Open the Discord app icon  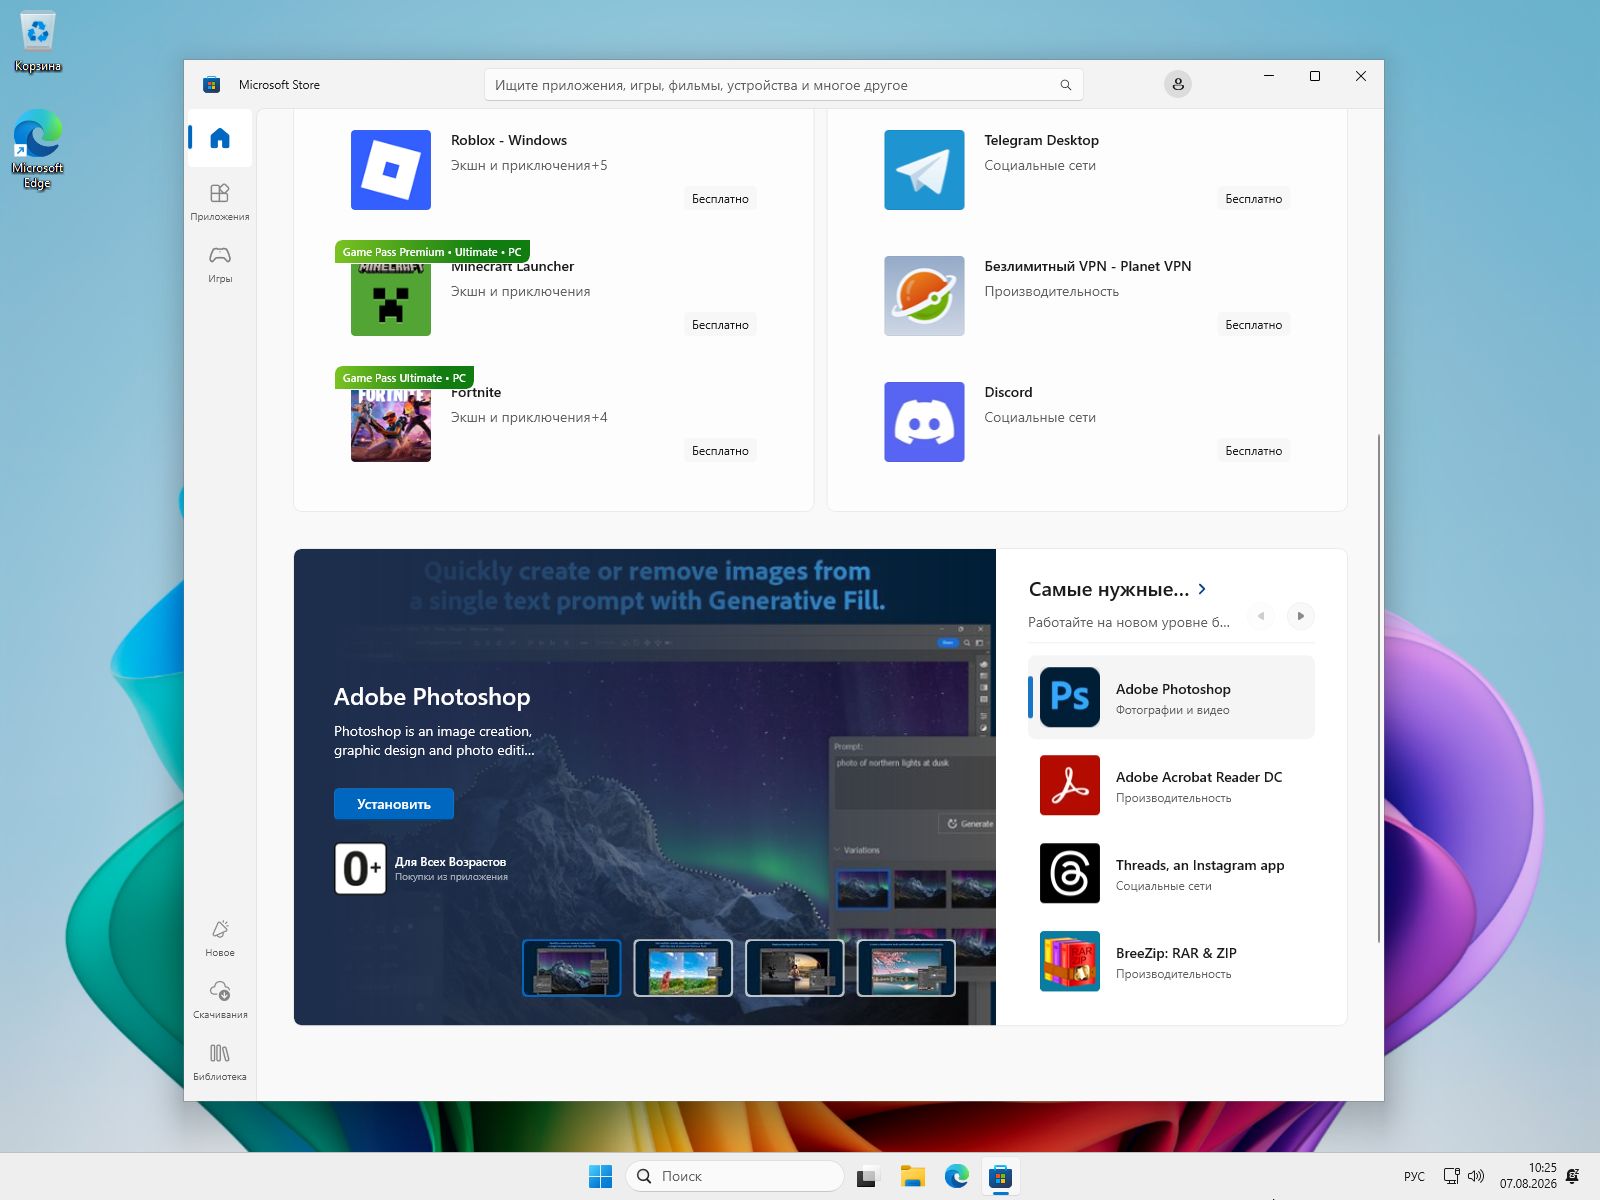click(x=924, y=422)
